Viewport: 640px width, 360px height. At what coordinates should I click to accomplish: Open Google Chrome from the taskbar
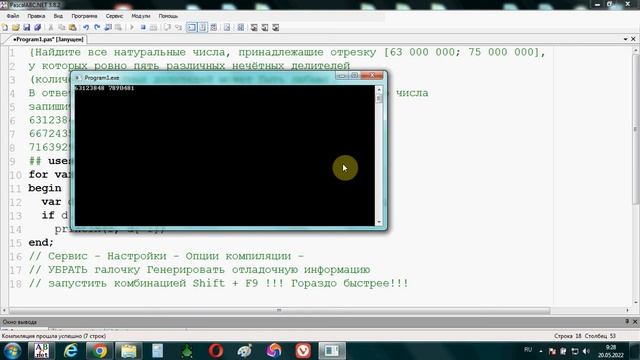(99, 351)
